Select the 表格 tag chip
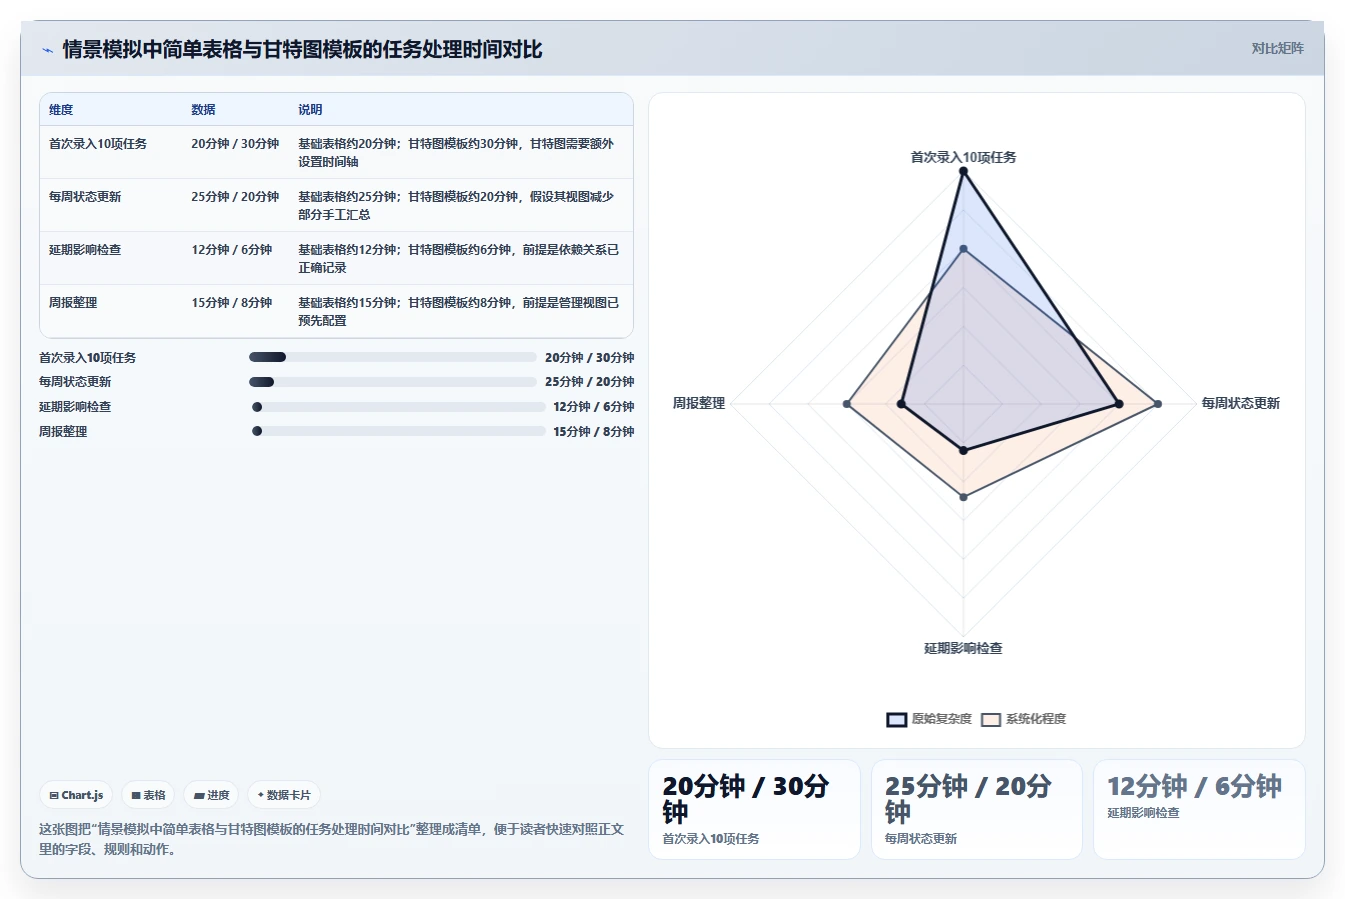Image resolution: width=1345 pixels, height=899 pixels. point(148,795)
